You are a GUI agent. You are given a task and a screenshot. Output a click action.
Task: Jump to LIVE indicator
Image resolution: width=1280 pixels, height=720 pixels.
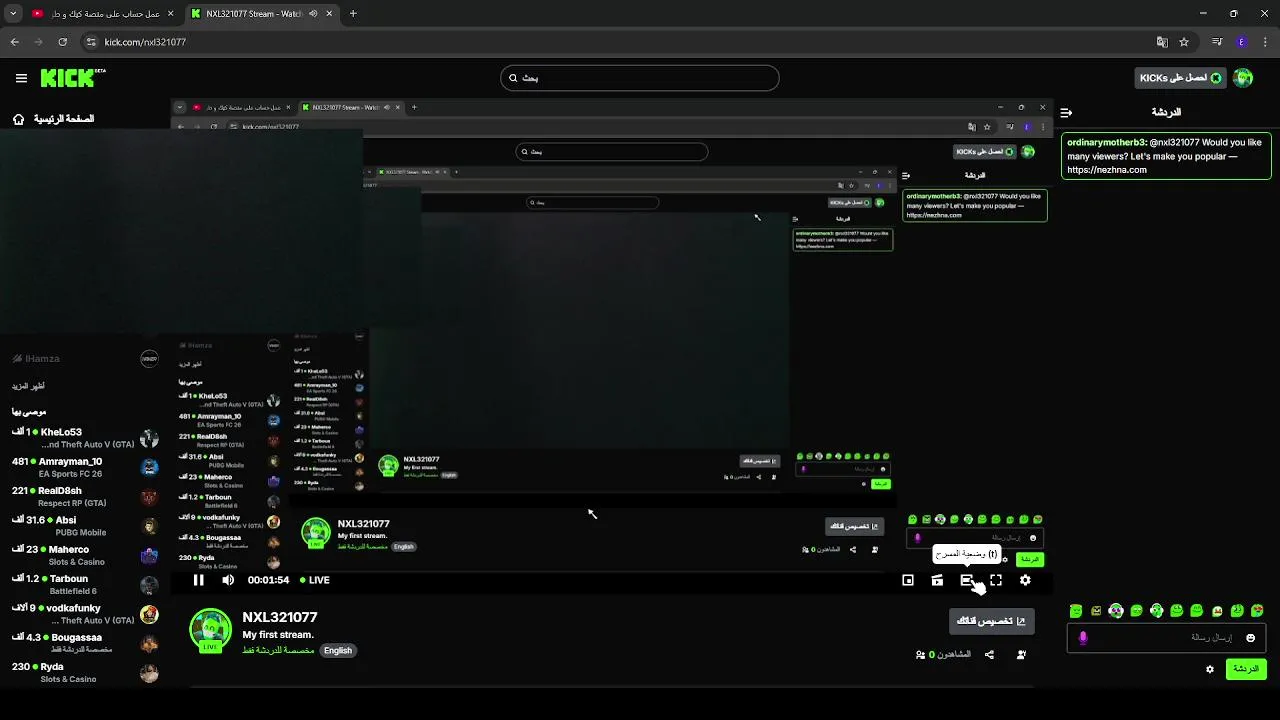314,580
